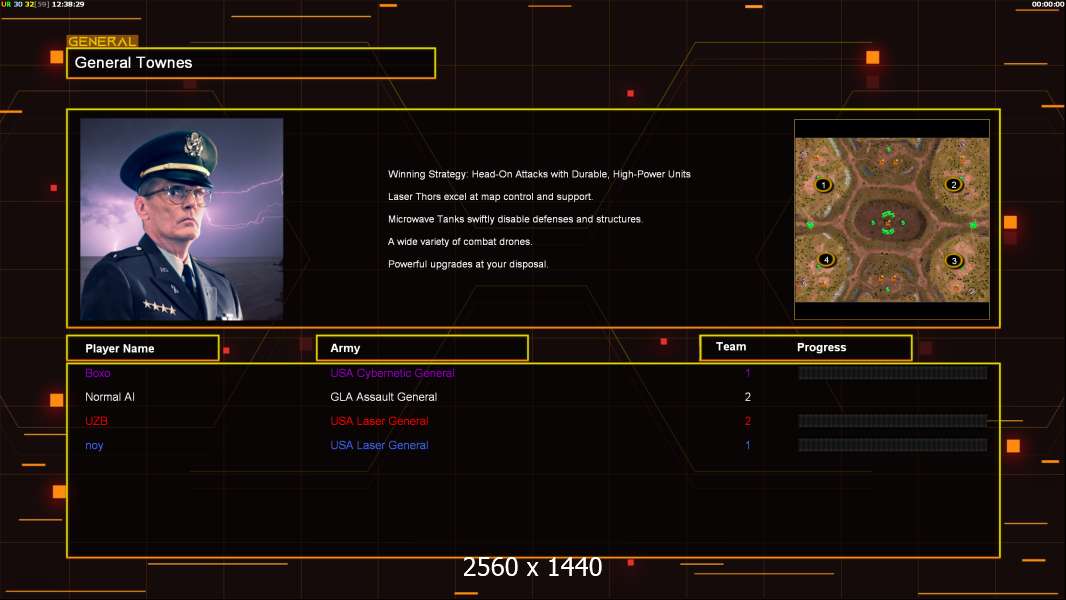Click noy's USA Laser General army
This screenshot has width=1066, height=600.
coord(379,445)
